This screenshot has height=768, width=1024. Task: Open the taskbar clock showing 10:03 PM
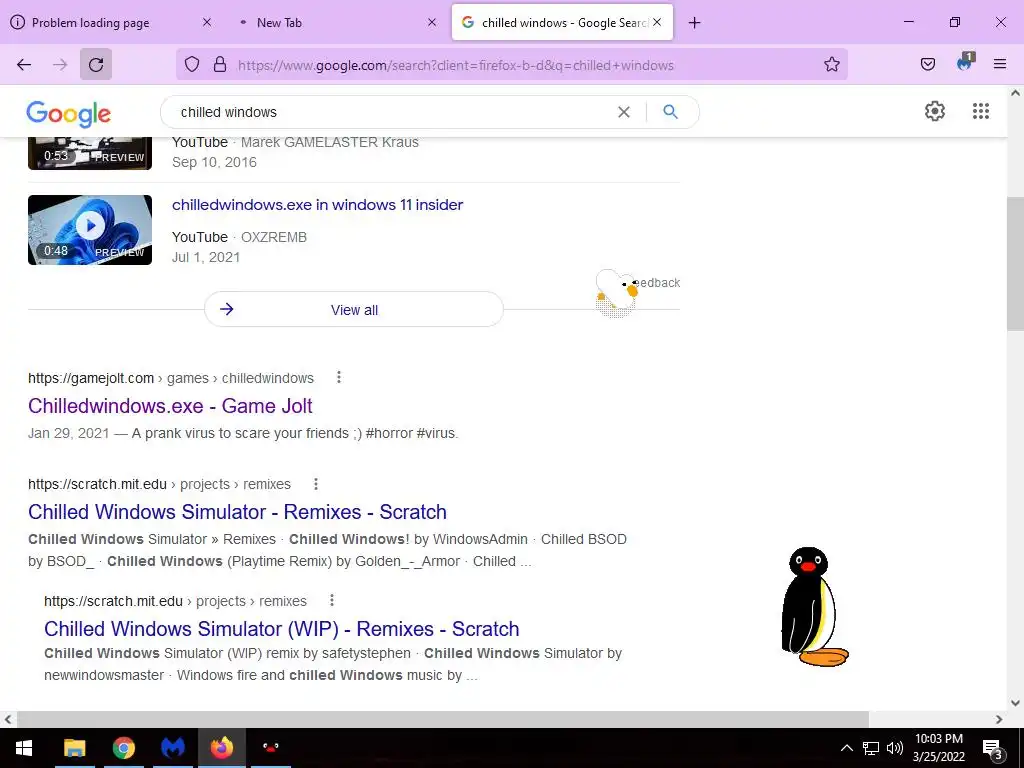[938, 748]
